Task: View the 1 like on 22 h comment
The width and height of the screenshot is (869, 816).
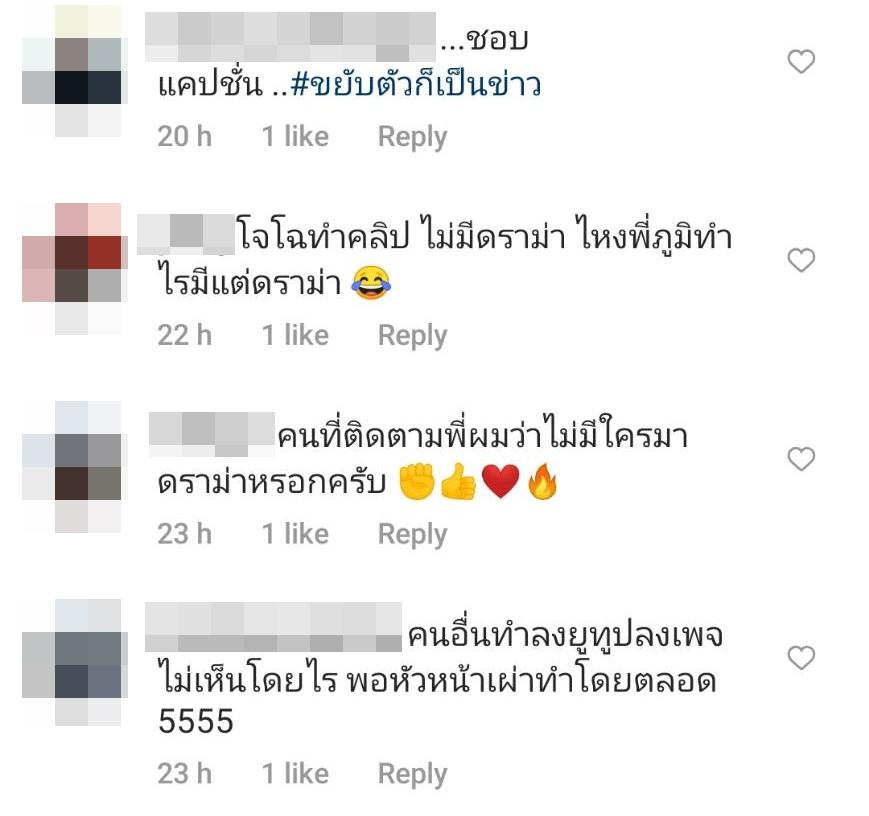Action: [x=295, y=335]
